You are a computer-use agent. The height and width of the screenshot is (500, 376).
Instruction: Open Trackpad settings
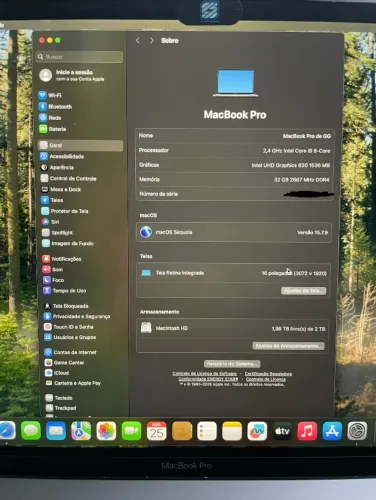[61, 408]
